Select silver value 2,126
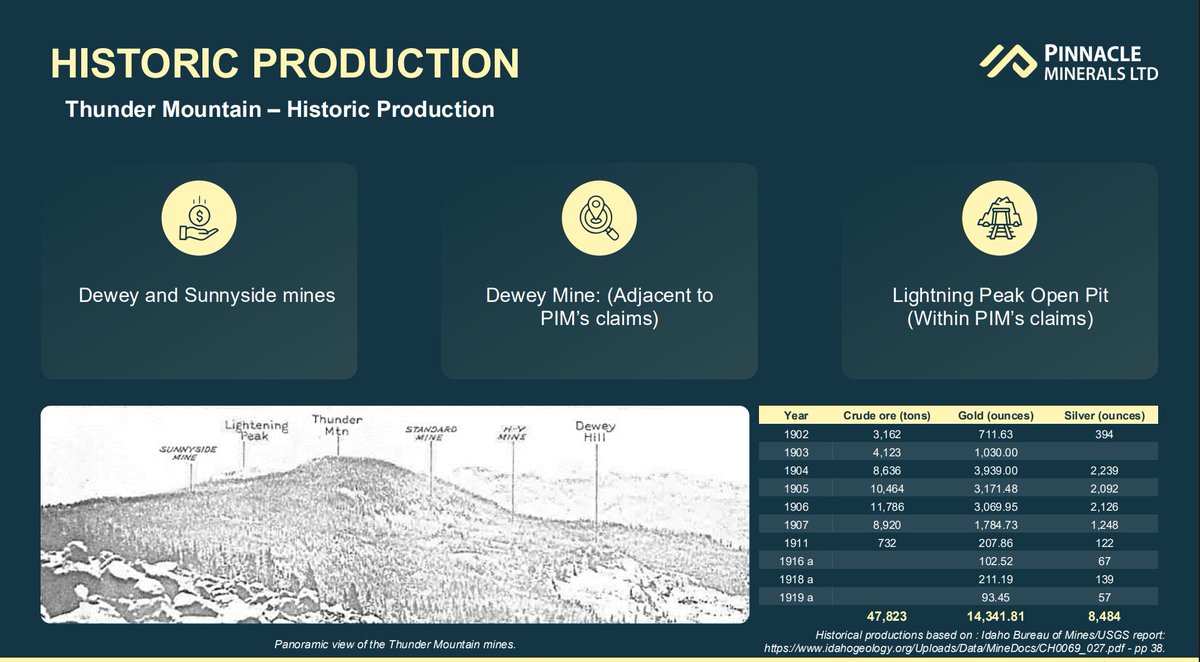The image size is (1200, 662). [x=1103, y=506]
